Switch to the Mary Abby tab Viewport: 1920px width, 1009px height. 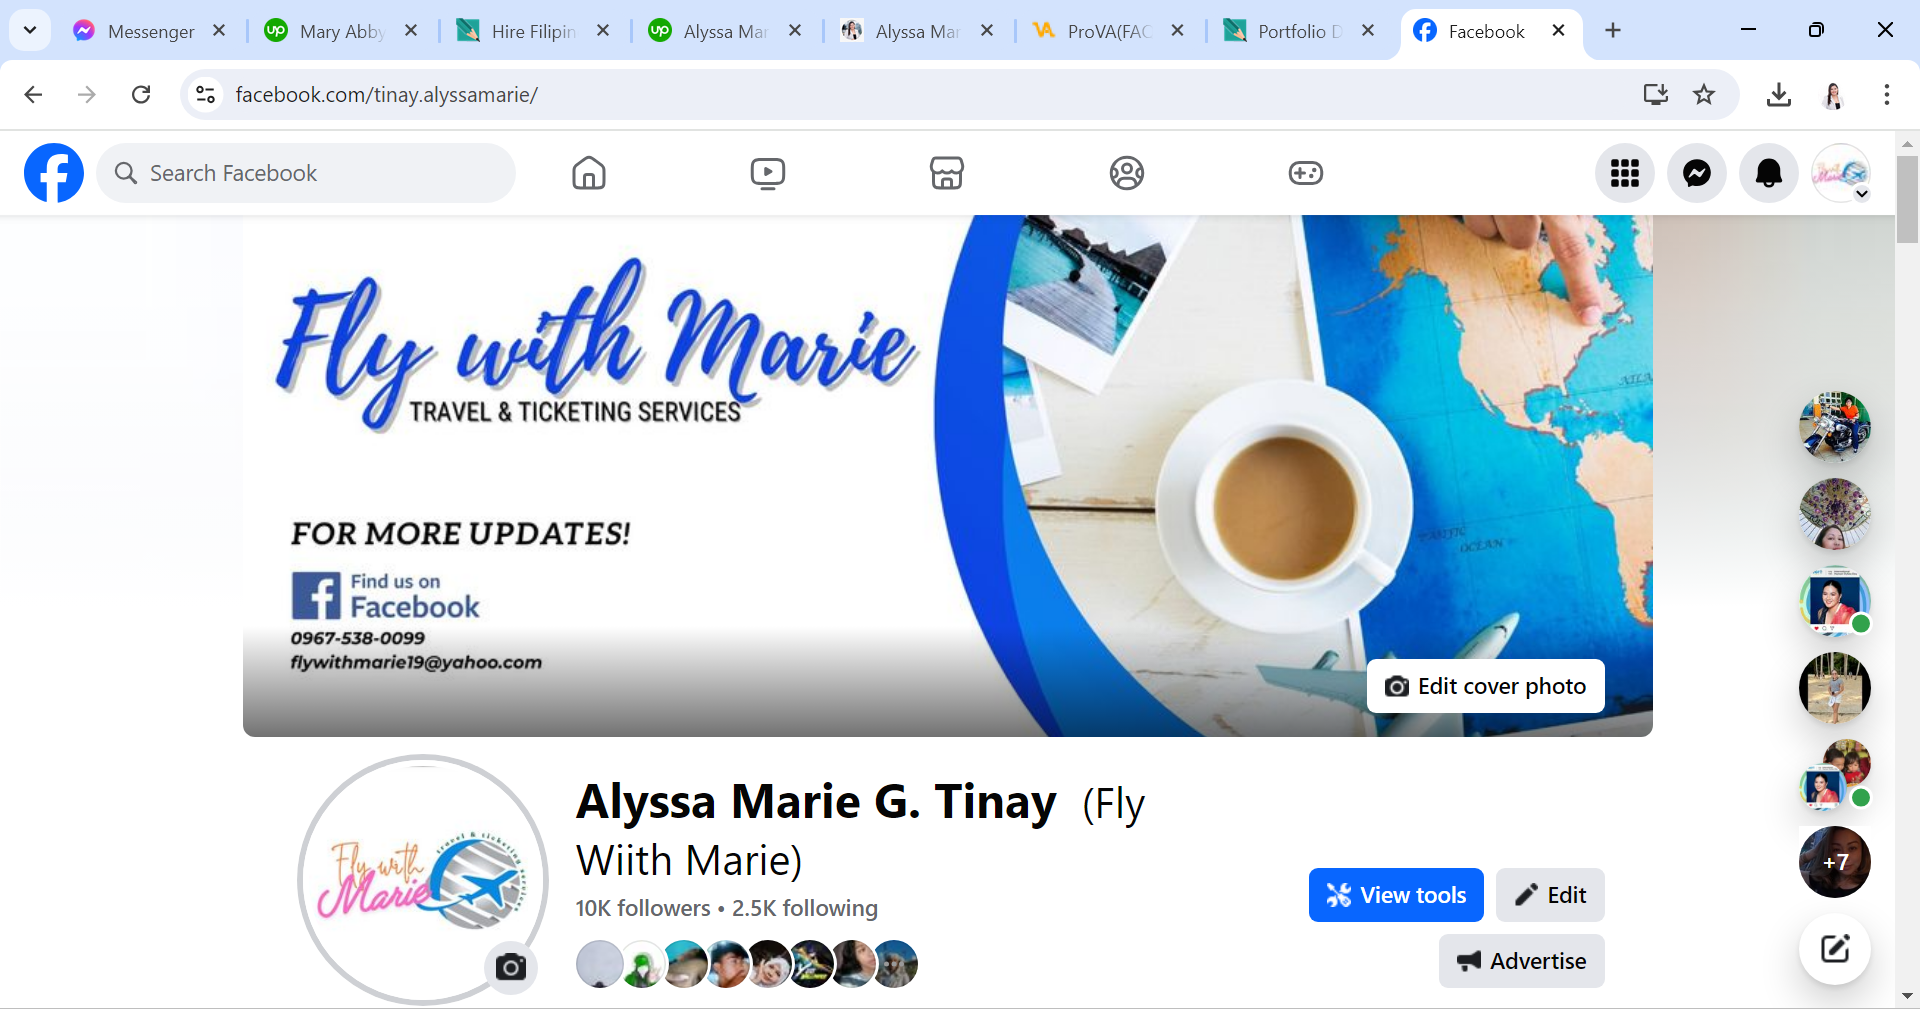pyautogui.click(x=342, y=31)
